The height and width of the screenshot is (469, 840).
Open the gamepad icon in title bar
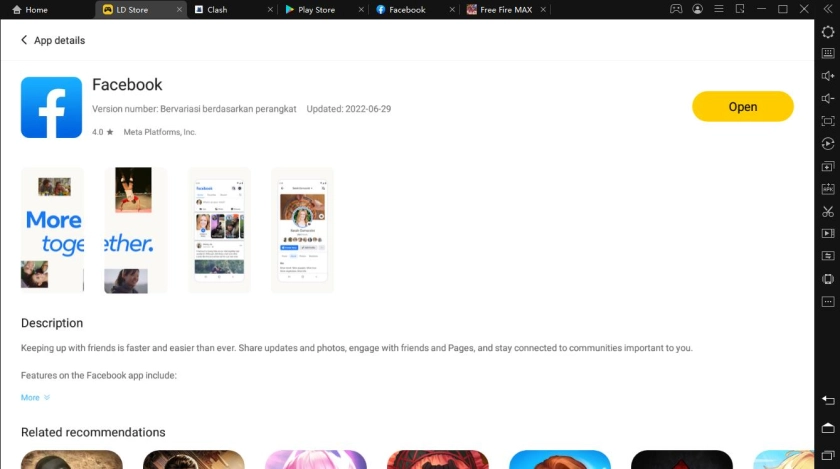click(676, 9)
